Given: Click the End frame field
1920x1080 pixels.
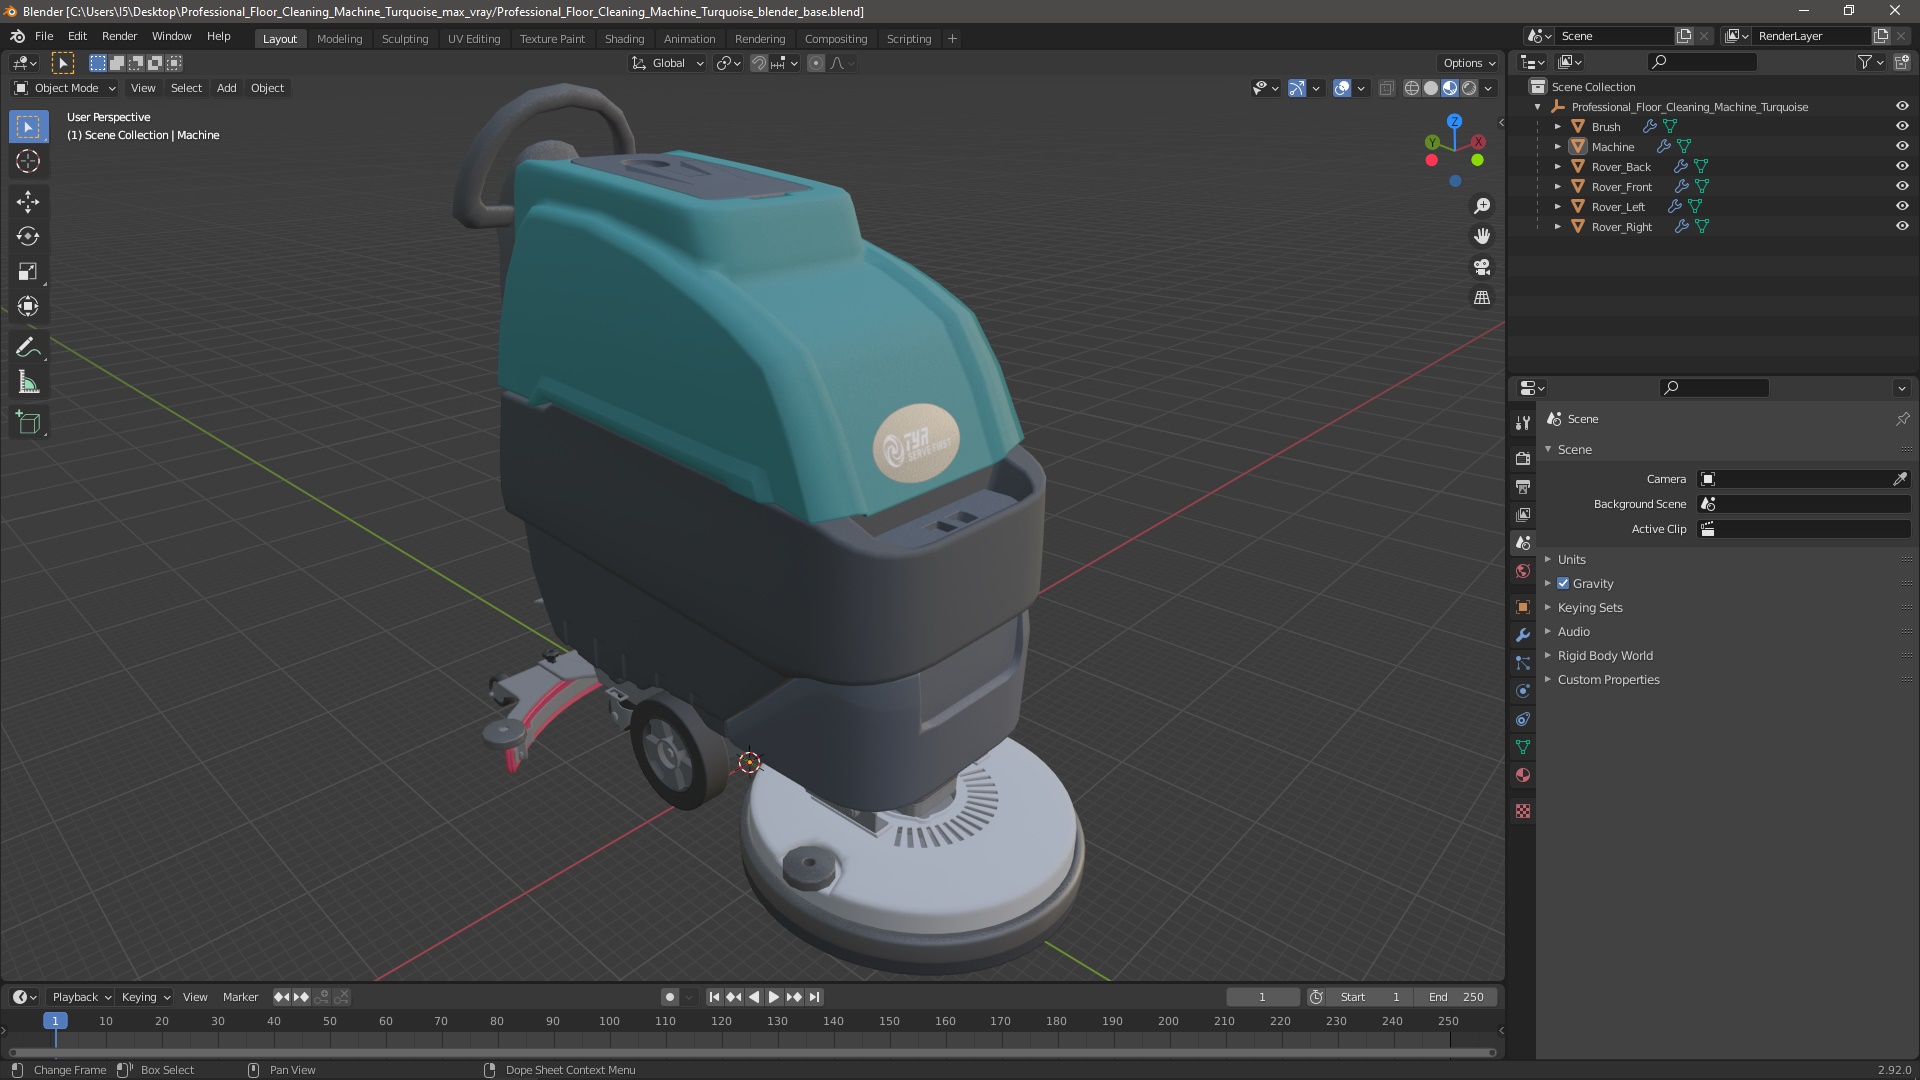Looking at the screenshot, I should click(1456, 997).
